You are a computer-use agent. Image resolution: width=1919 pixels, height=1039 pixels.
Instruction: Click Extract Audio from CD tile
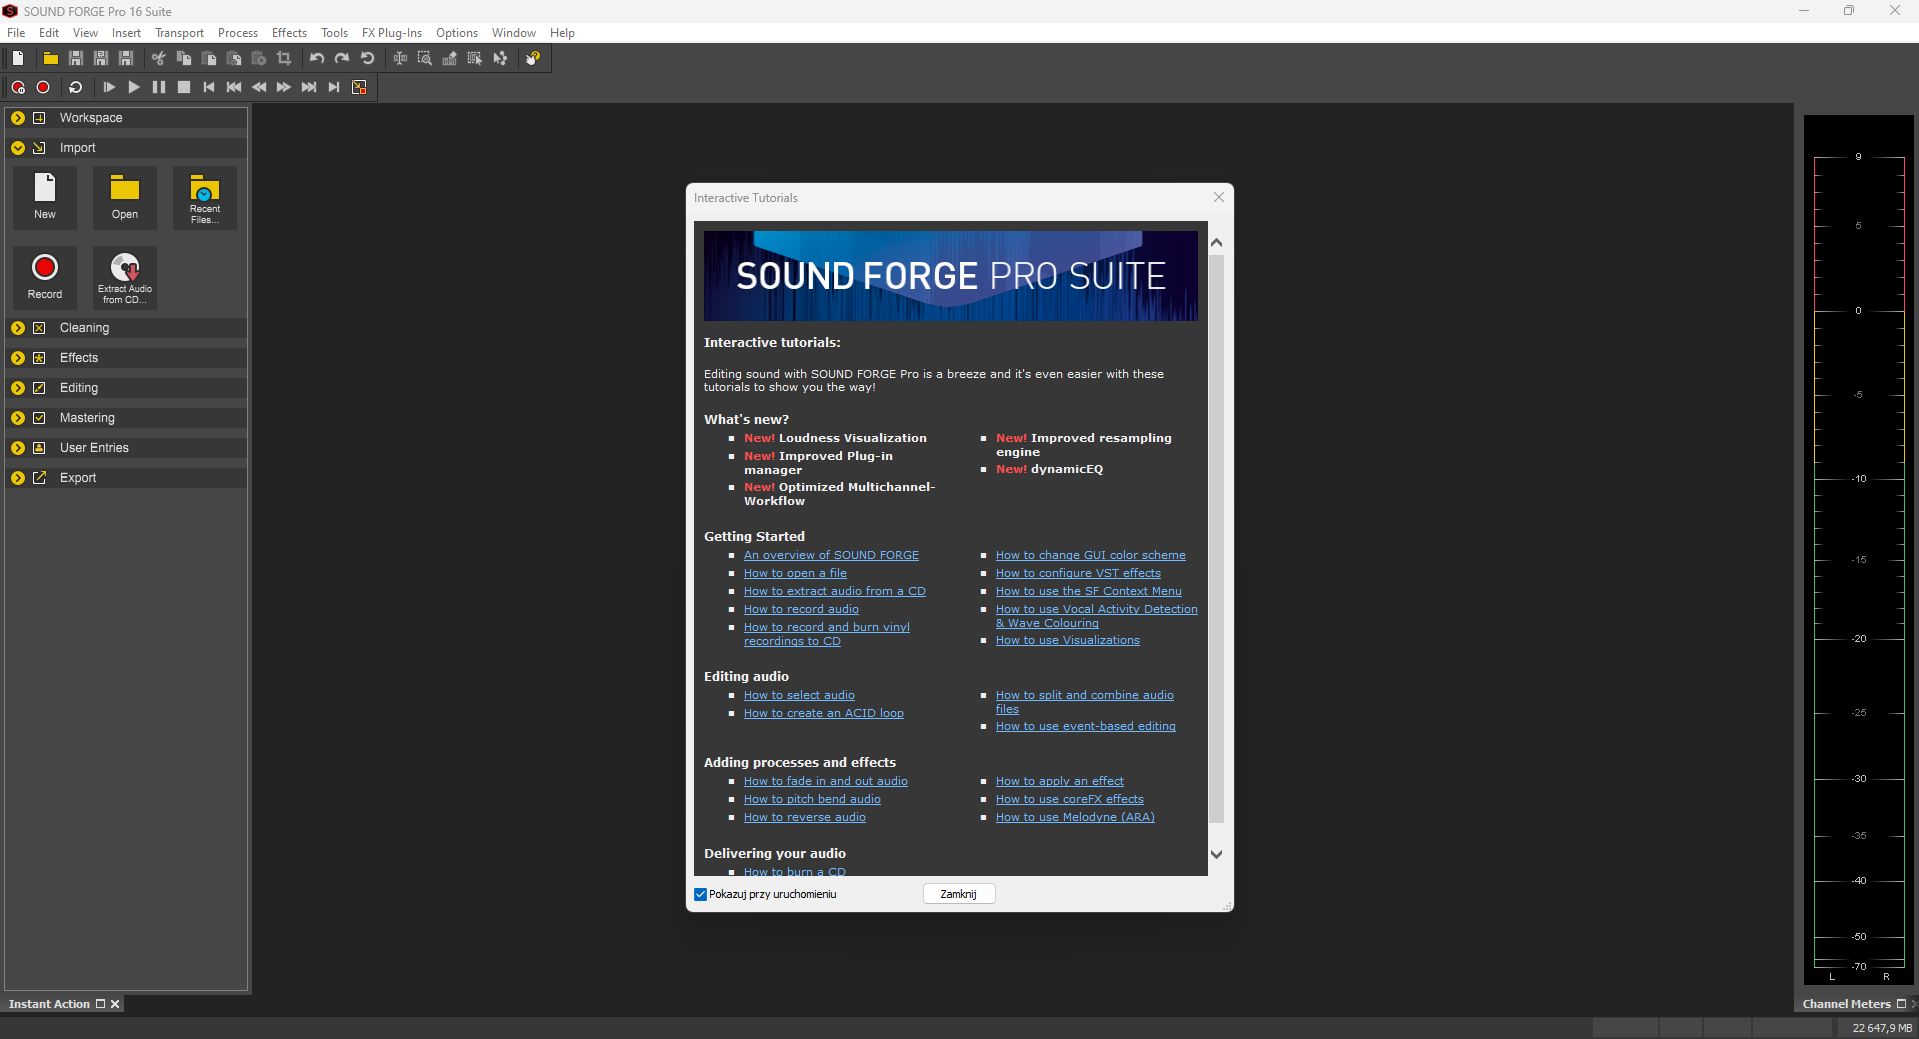click(125, 277)
